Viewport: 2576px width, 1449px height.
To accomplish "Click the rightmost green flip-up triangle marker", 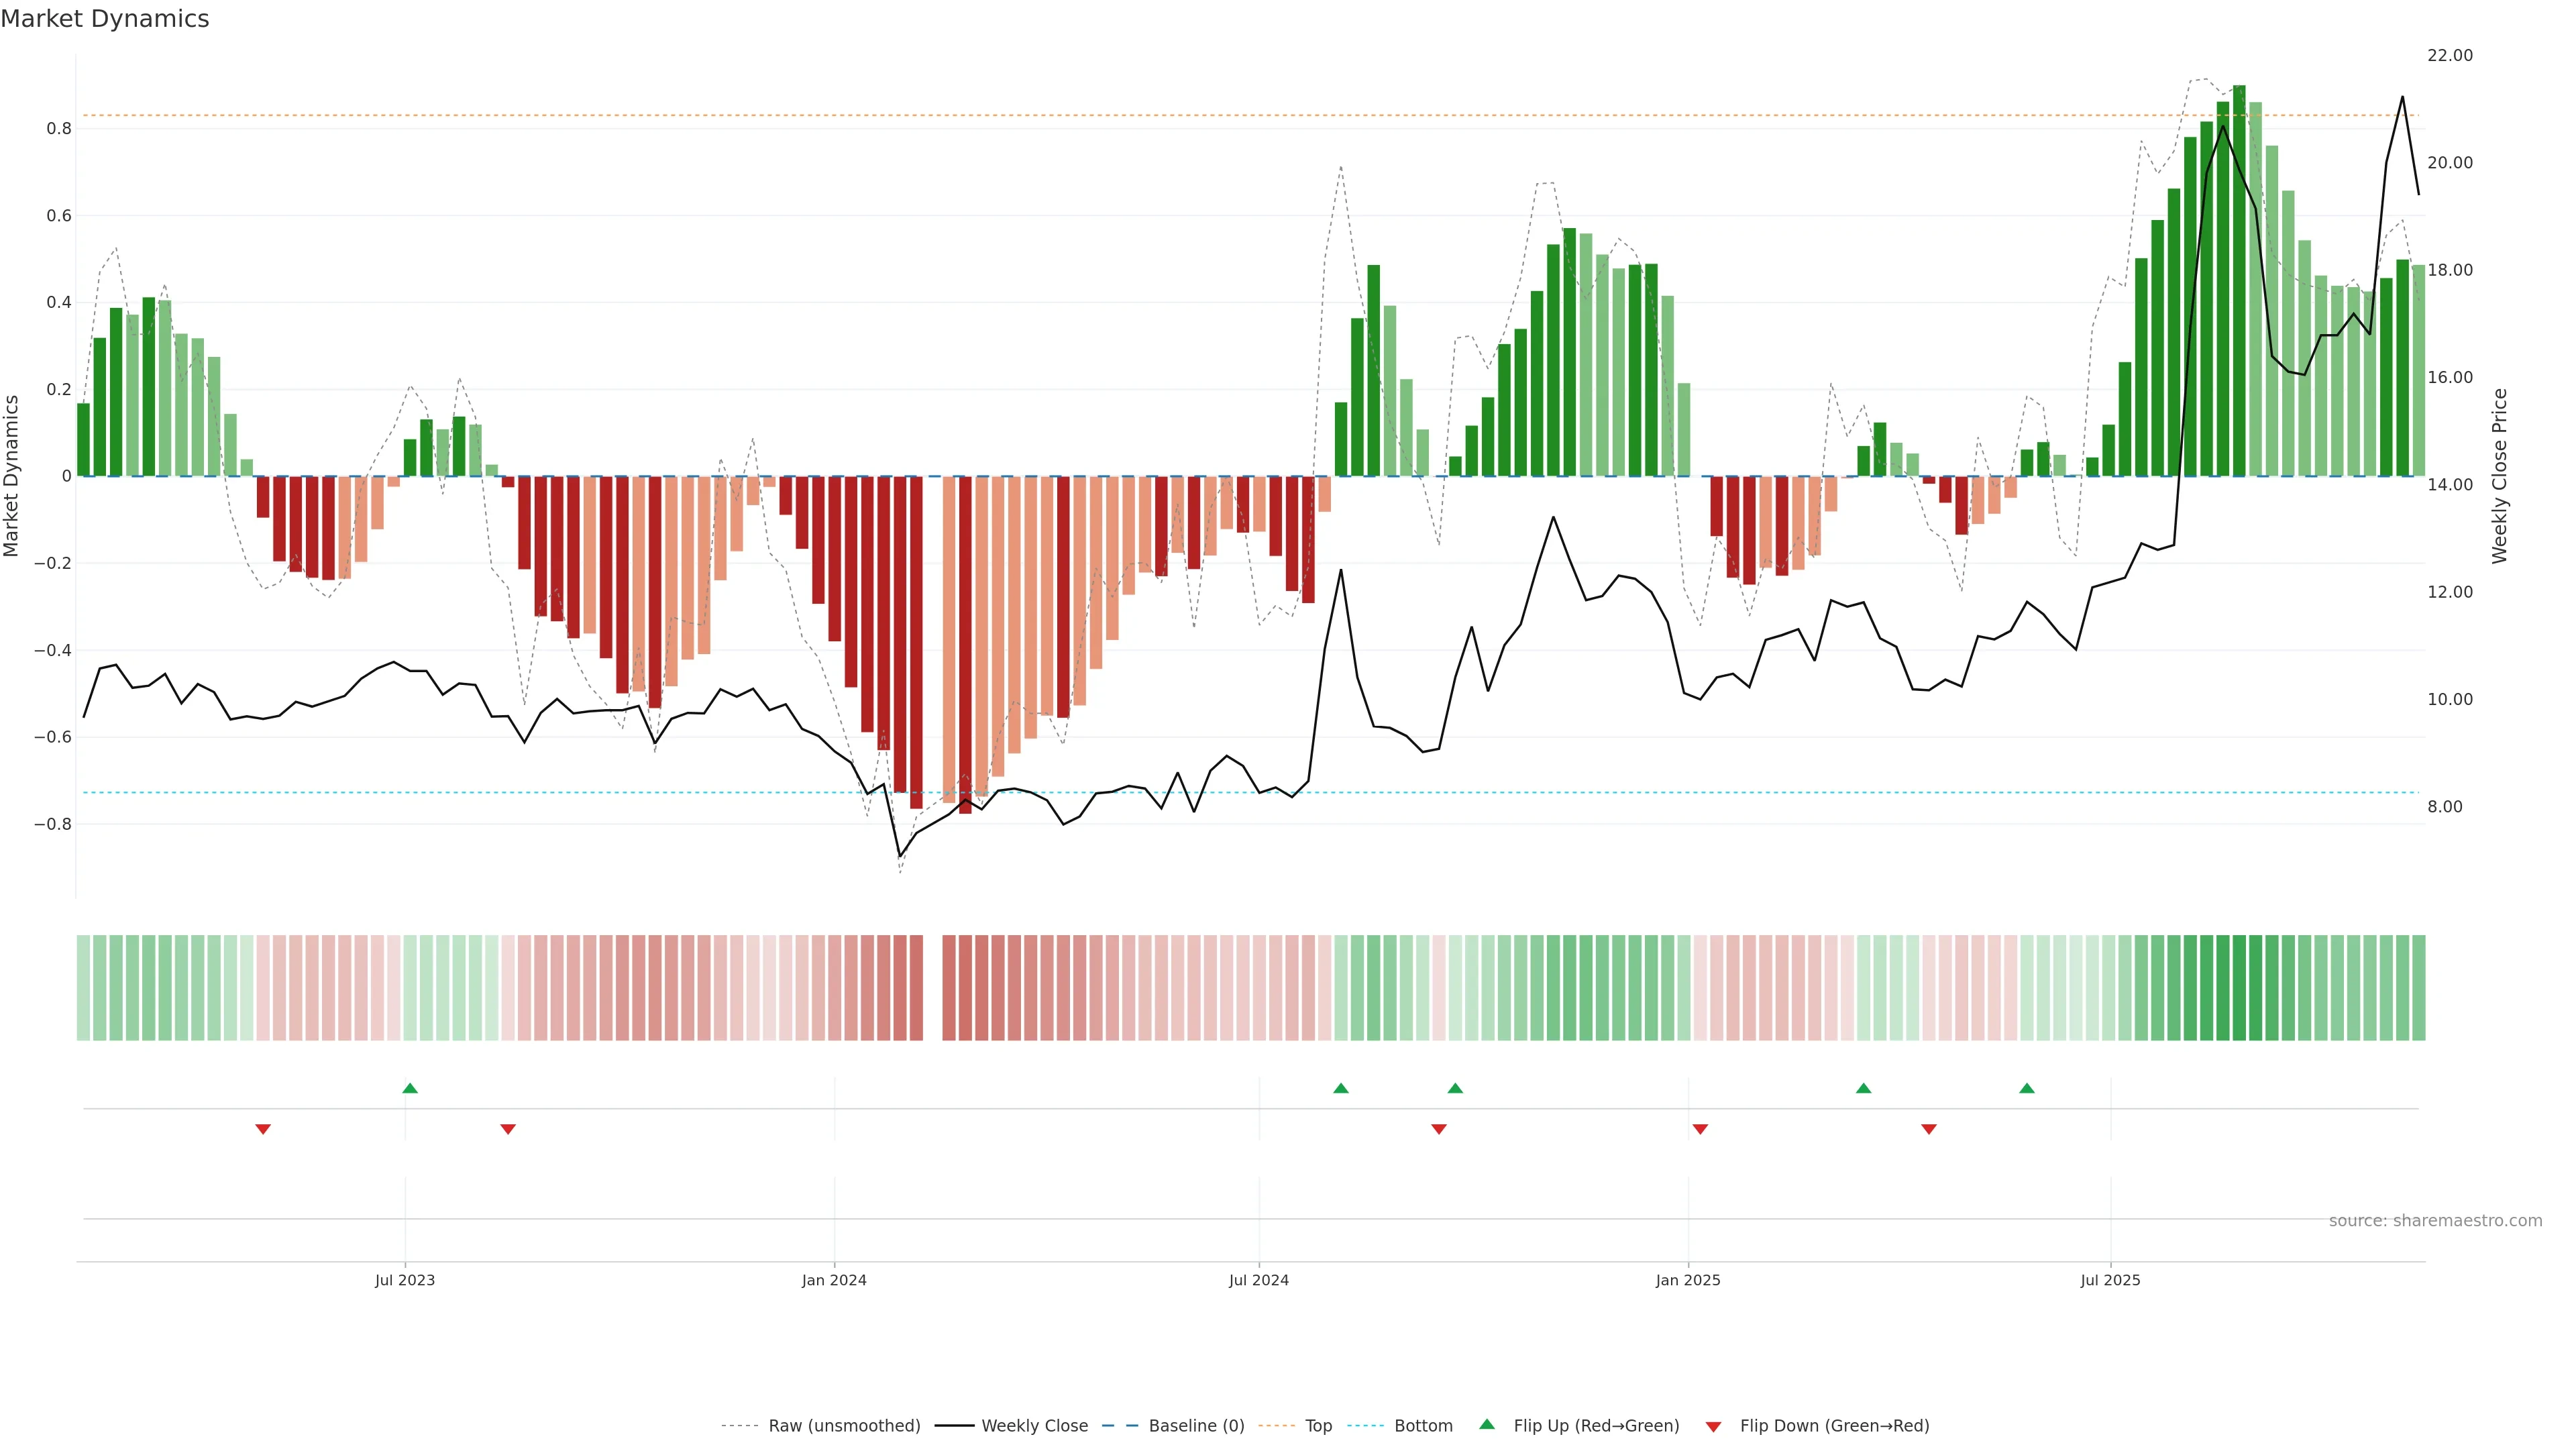I will tap(2027, 1088).
